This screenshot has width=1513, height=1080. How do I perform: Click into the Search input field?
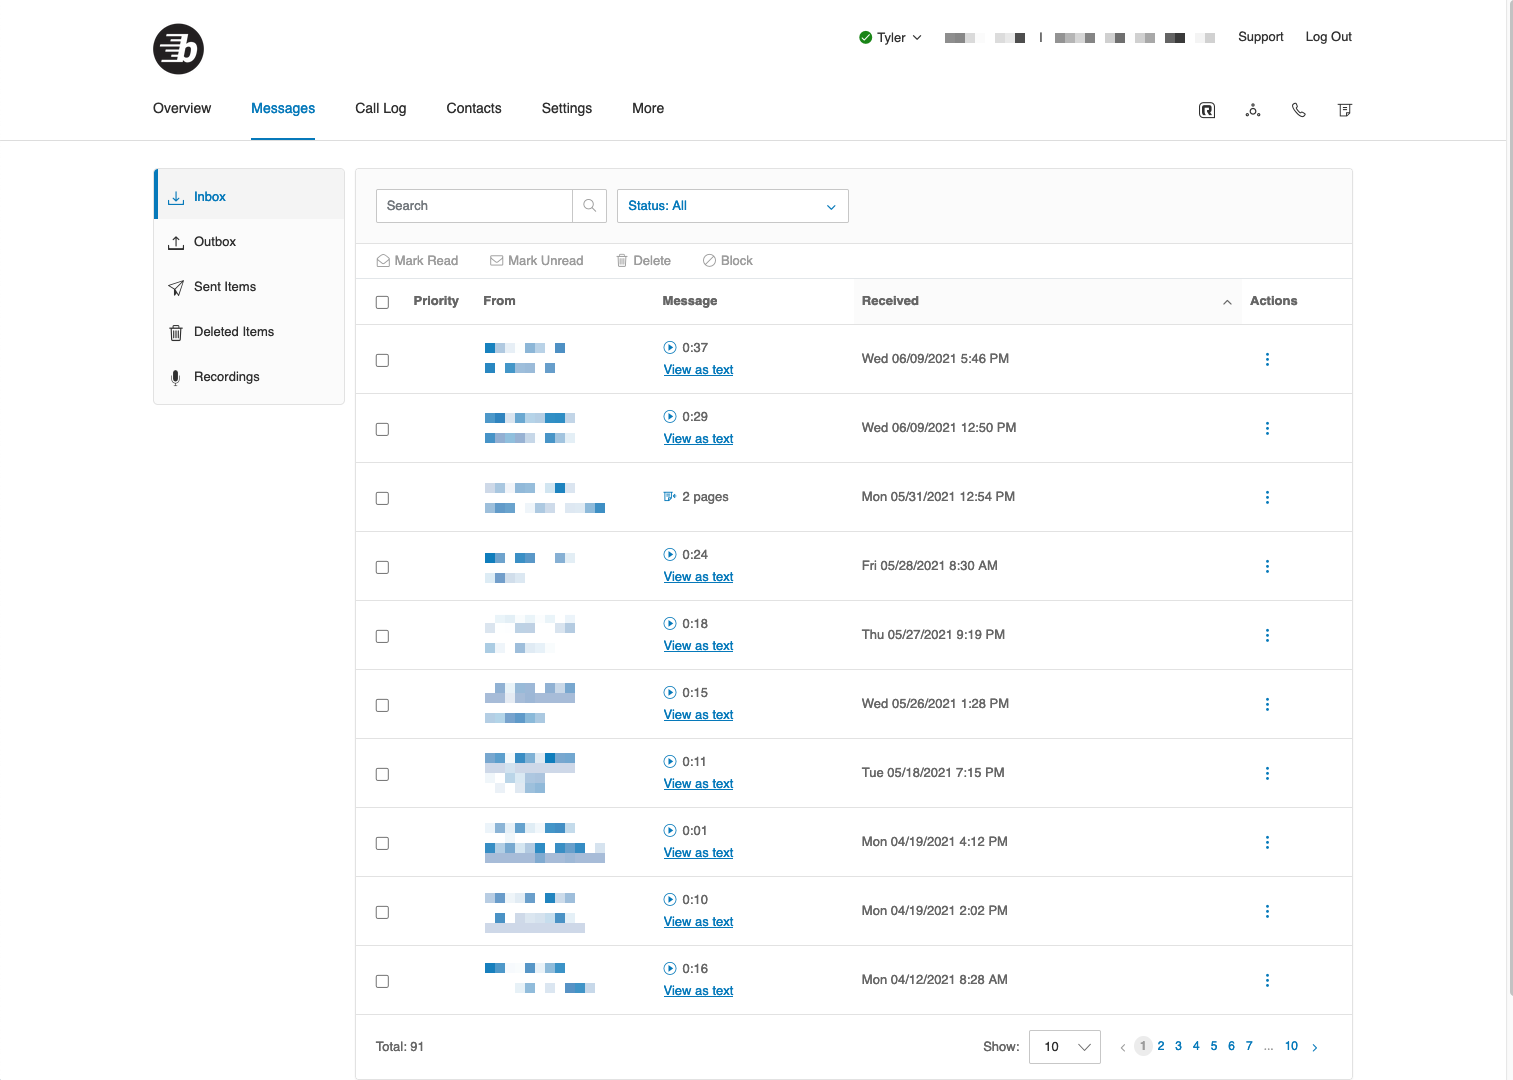[473, 206]
